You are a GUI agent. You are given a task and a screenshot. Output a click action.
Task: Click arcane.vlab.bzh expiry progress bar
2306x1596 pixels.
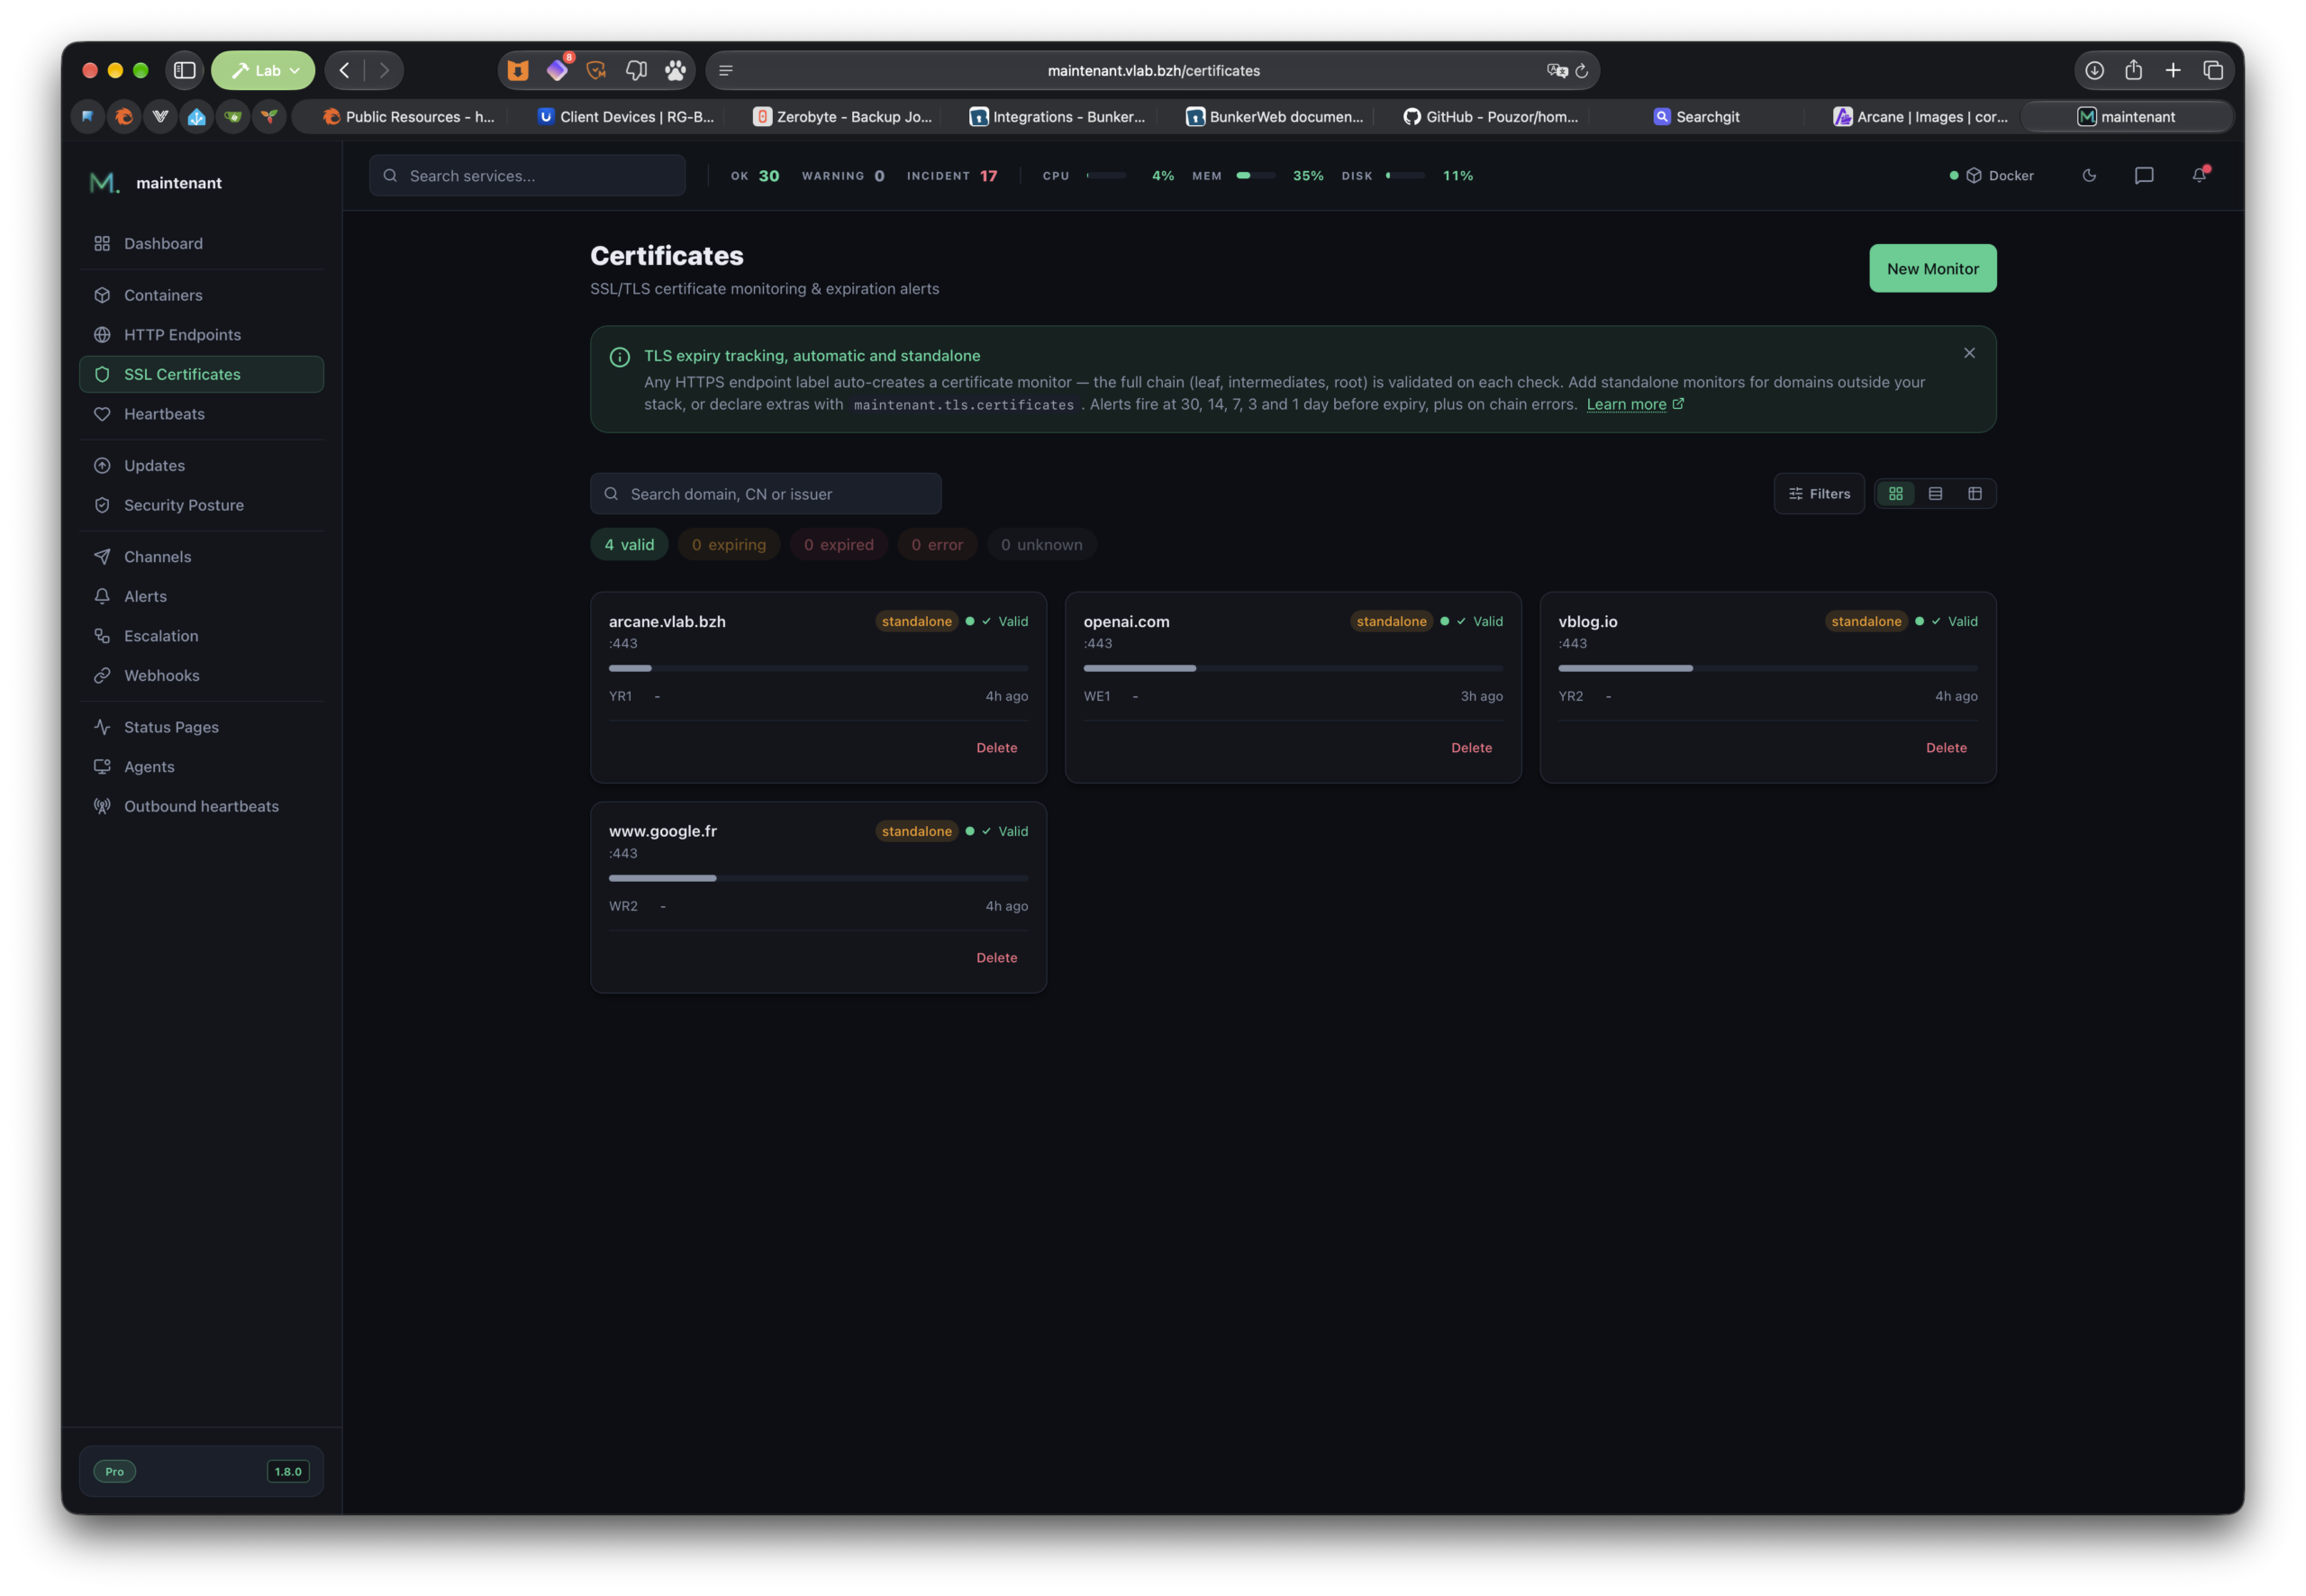coord(818,668)
